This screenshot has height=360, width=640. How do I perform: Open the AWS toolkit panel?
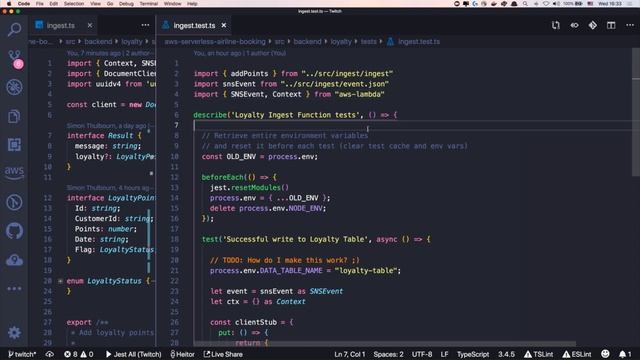point(14,173)
